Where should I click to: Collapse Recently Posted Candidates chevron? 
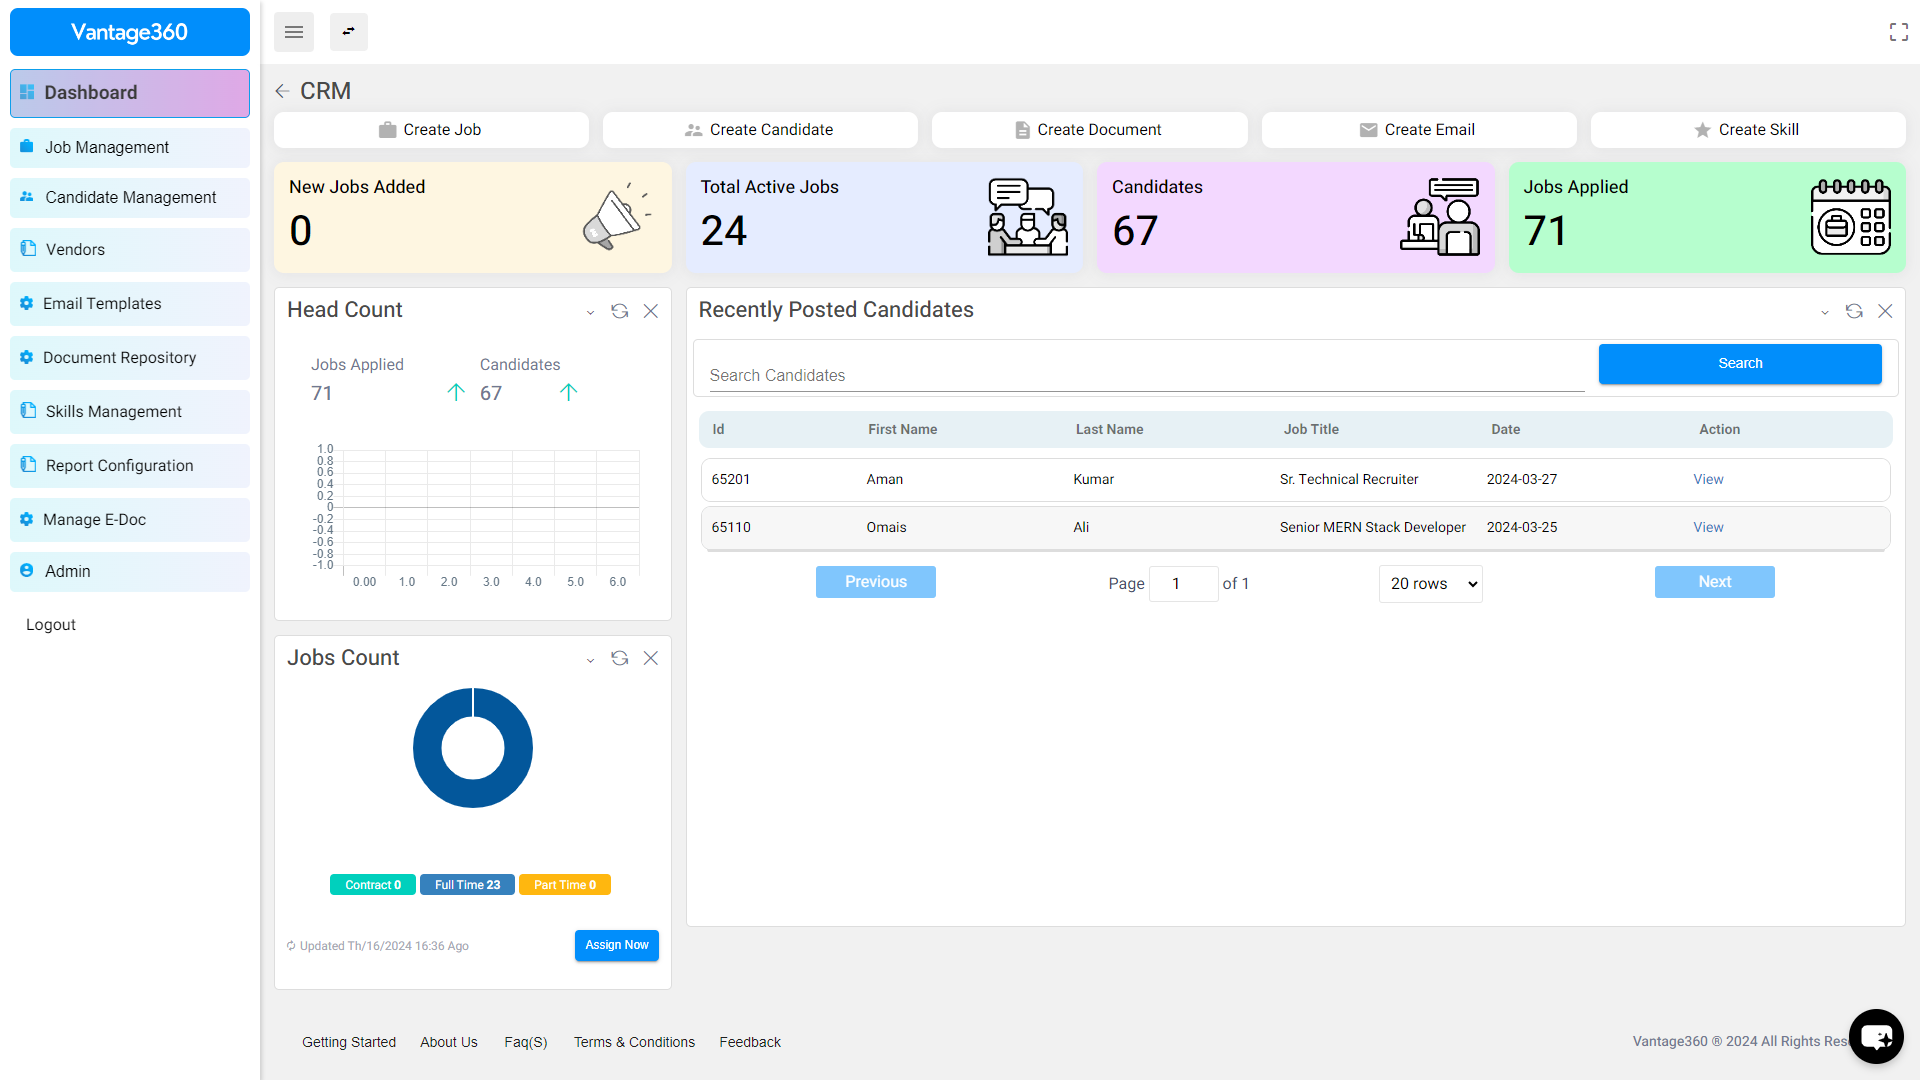1824,312
